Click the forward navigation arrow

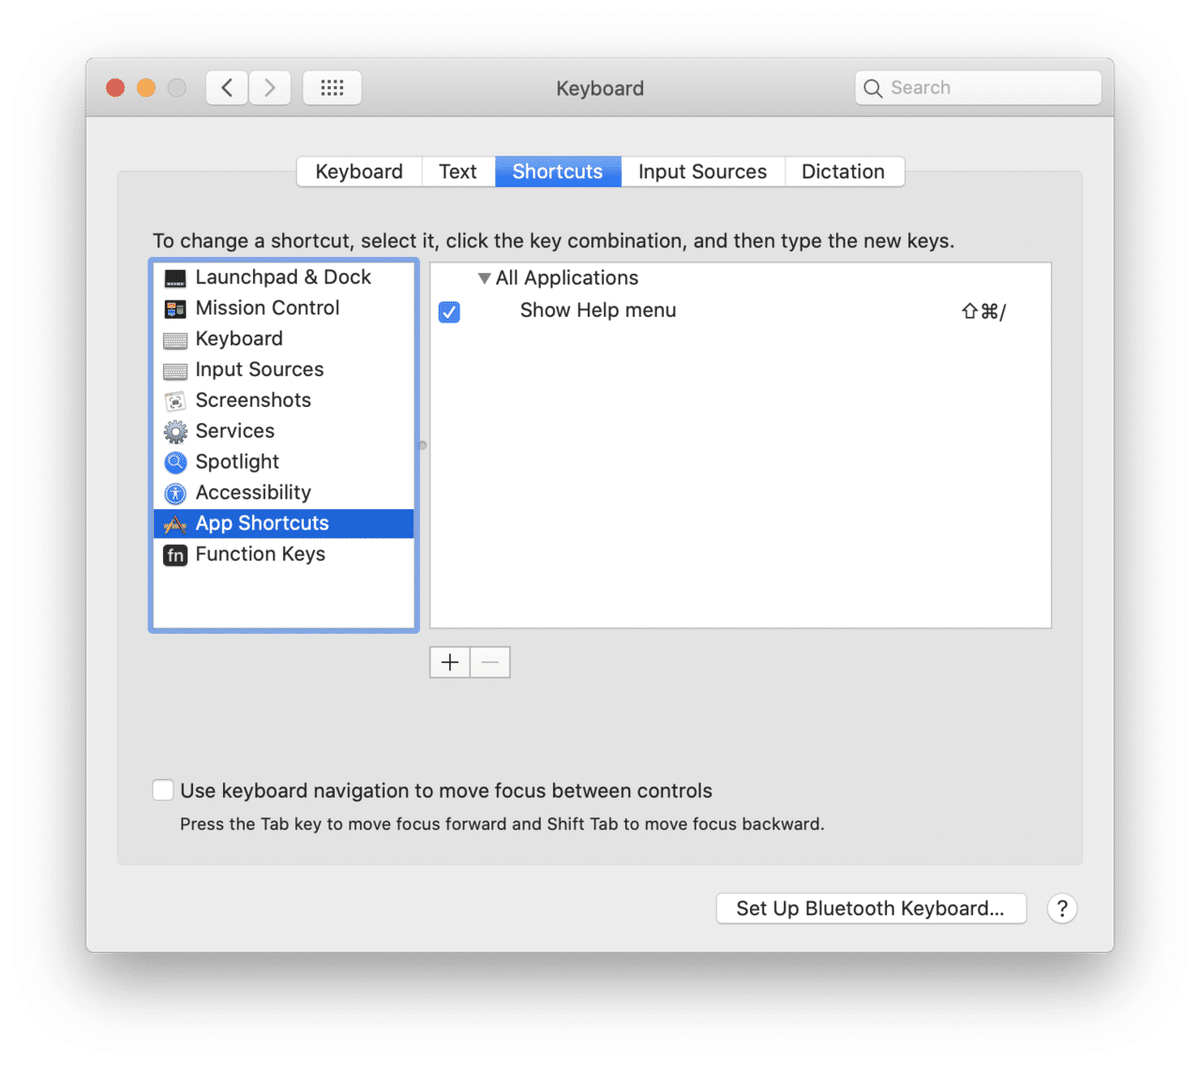tap(270, 87)
